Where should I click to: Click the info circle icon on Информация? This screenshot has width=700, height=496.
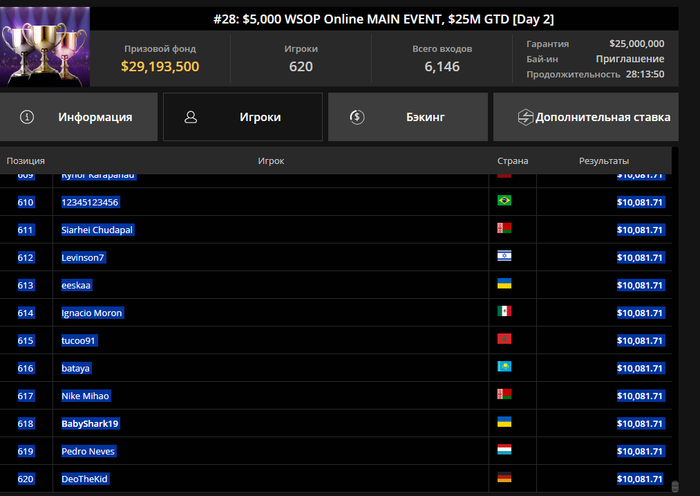(27, 117)
